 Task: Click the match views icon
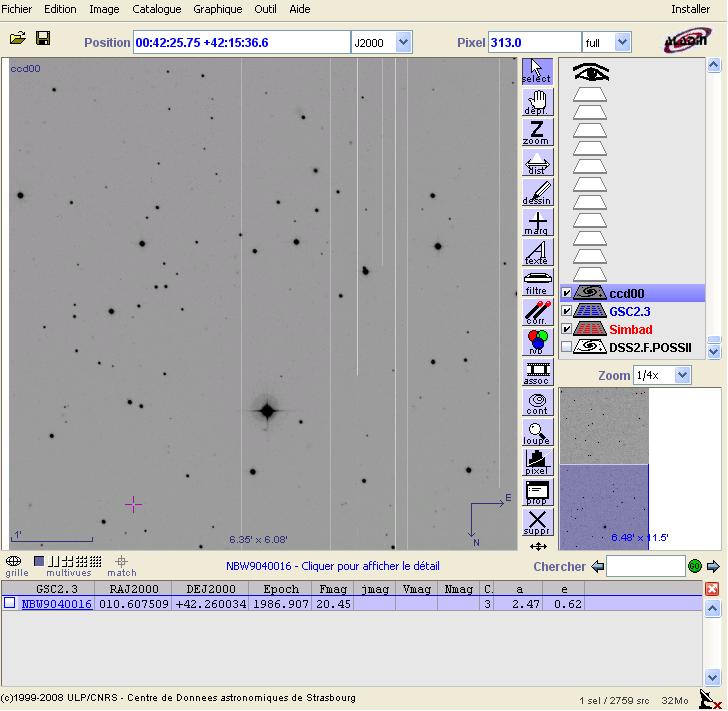[122, 566]
